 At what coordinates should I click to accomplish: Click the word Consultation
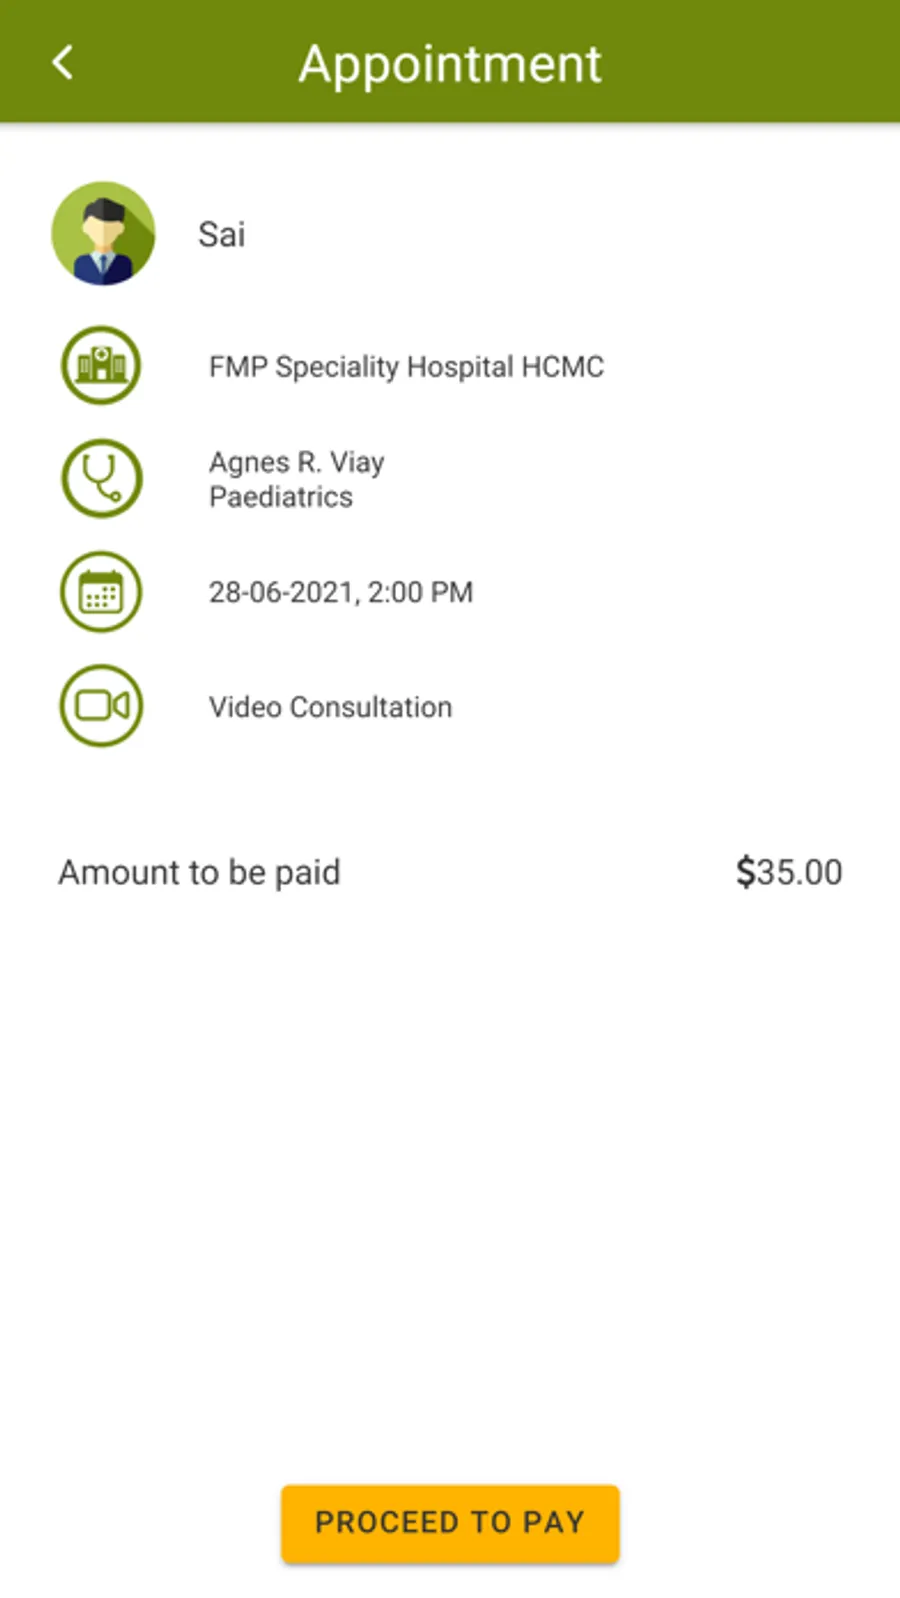tap(371, 707)
